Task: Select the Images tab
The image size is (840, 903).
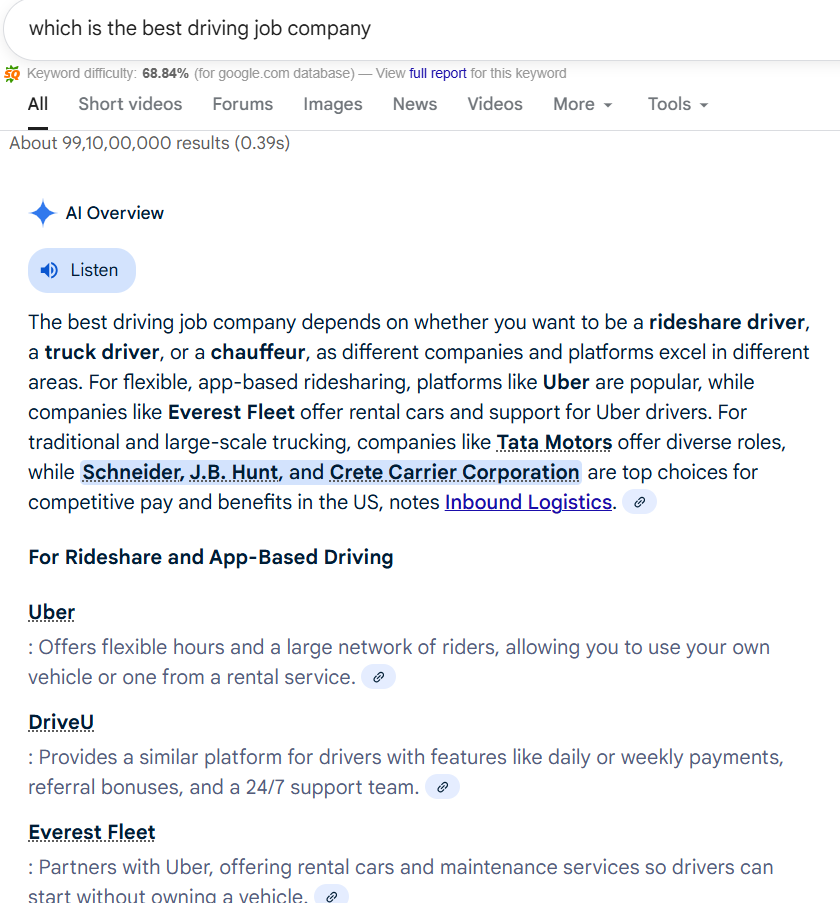Action: click(x=333, y=104)
